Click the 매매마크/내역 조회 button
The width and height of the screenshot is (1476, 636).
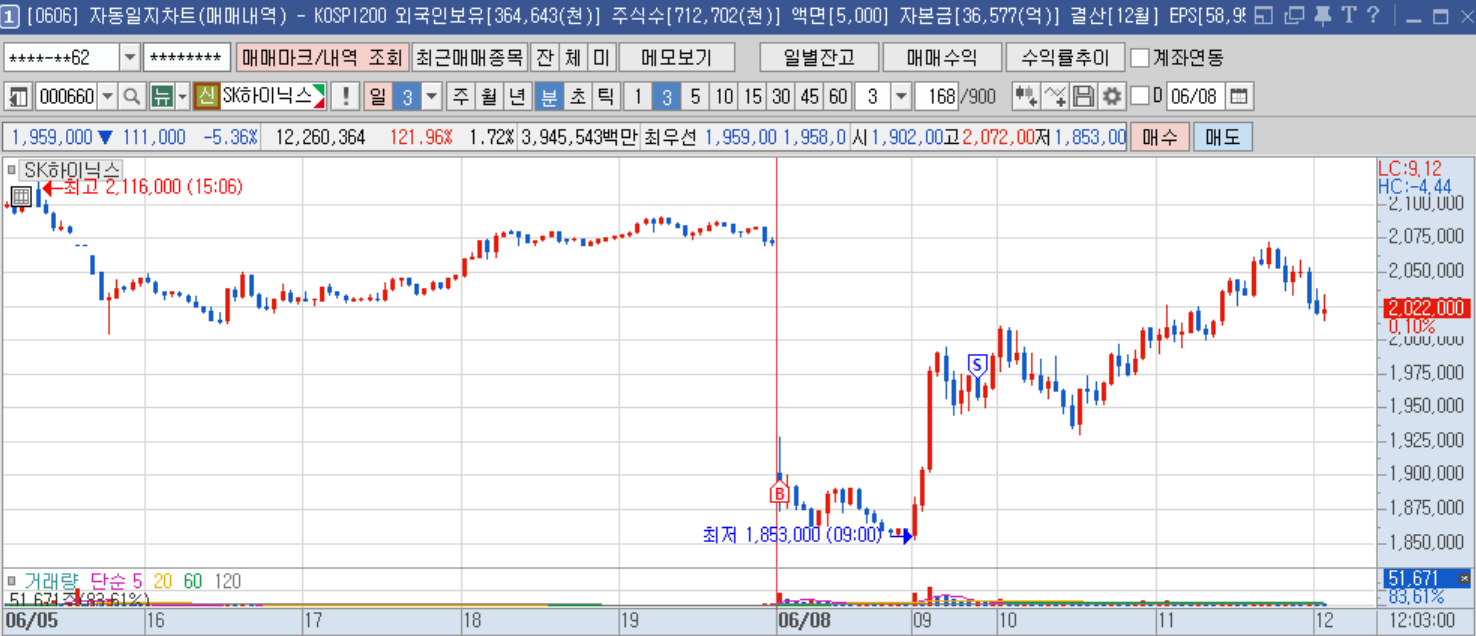[321, 58]
